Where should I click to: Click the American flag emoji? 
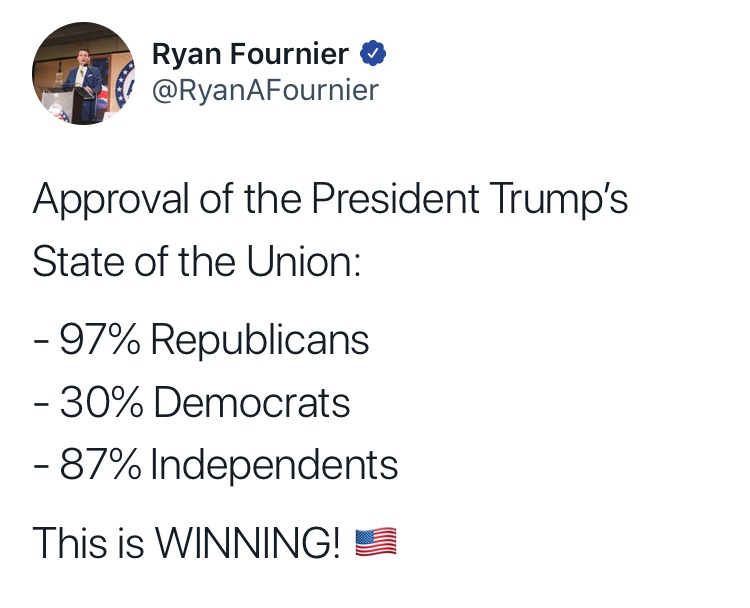pyautogui.click(x=376, y=542)
